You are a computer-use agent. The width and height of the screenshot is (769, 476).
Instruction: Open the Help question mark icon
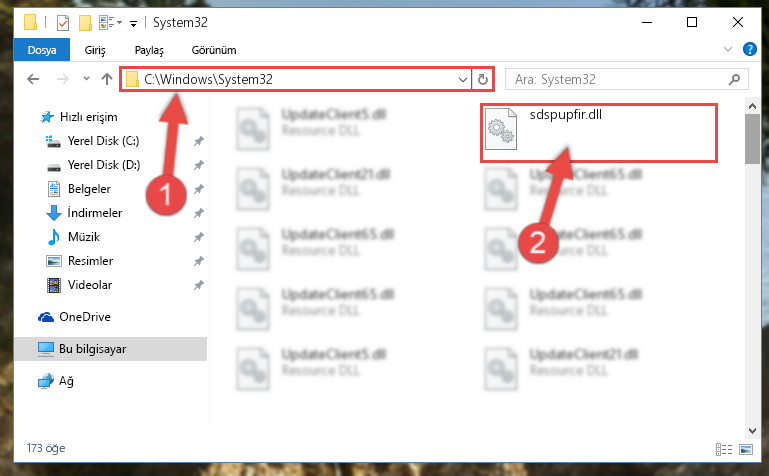749,49
